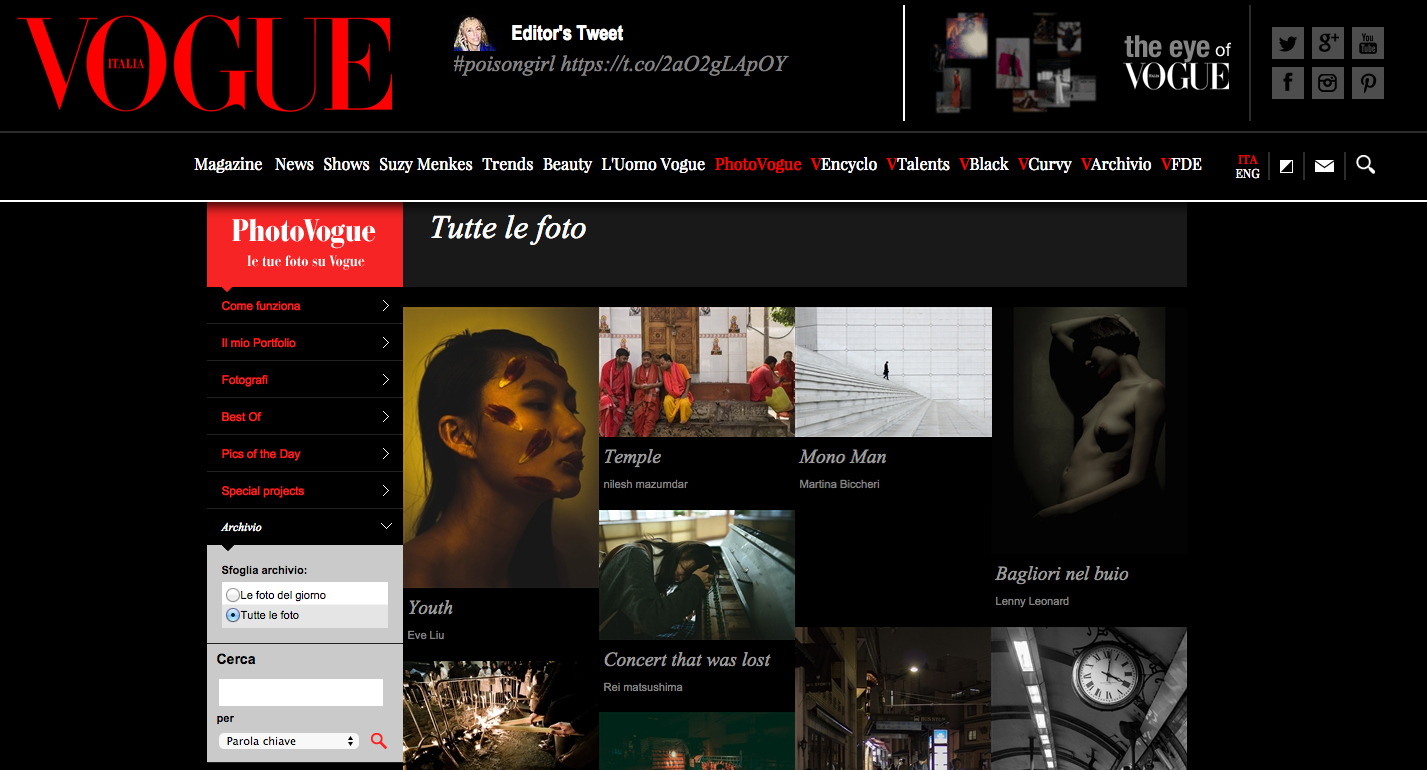Open Vogue Italia's Twitter page icon
The image size is (1427, 770).
point(1288,43)
